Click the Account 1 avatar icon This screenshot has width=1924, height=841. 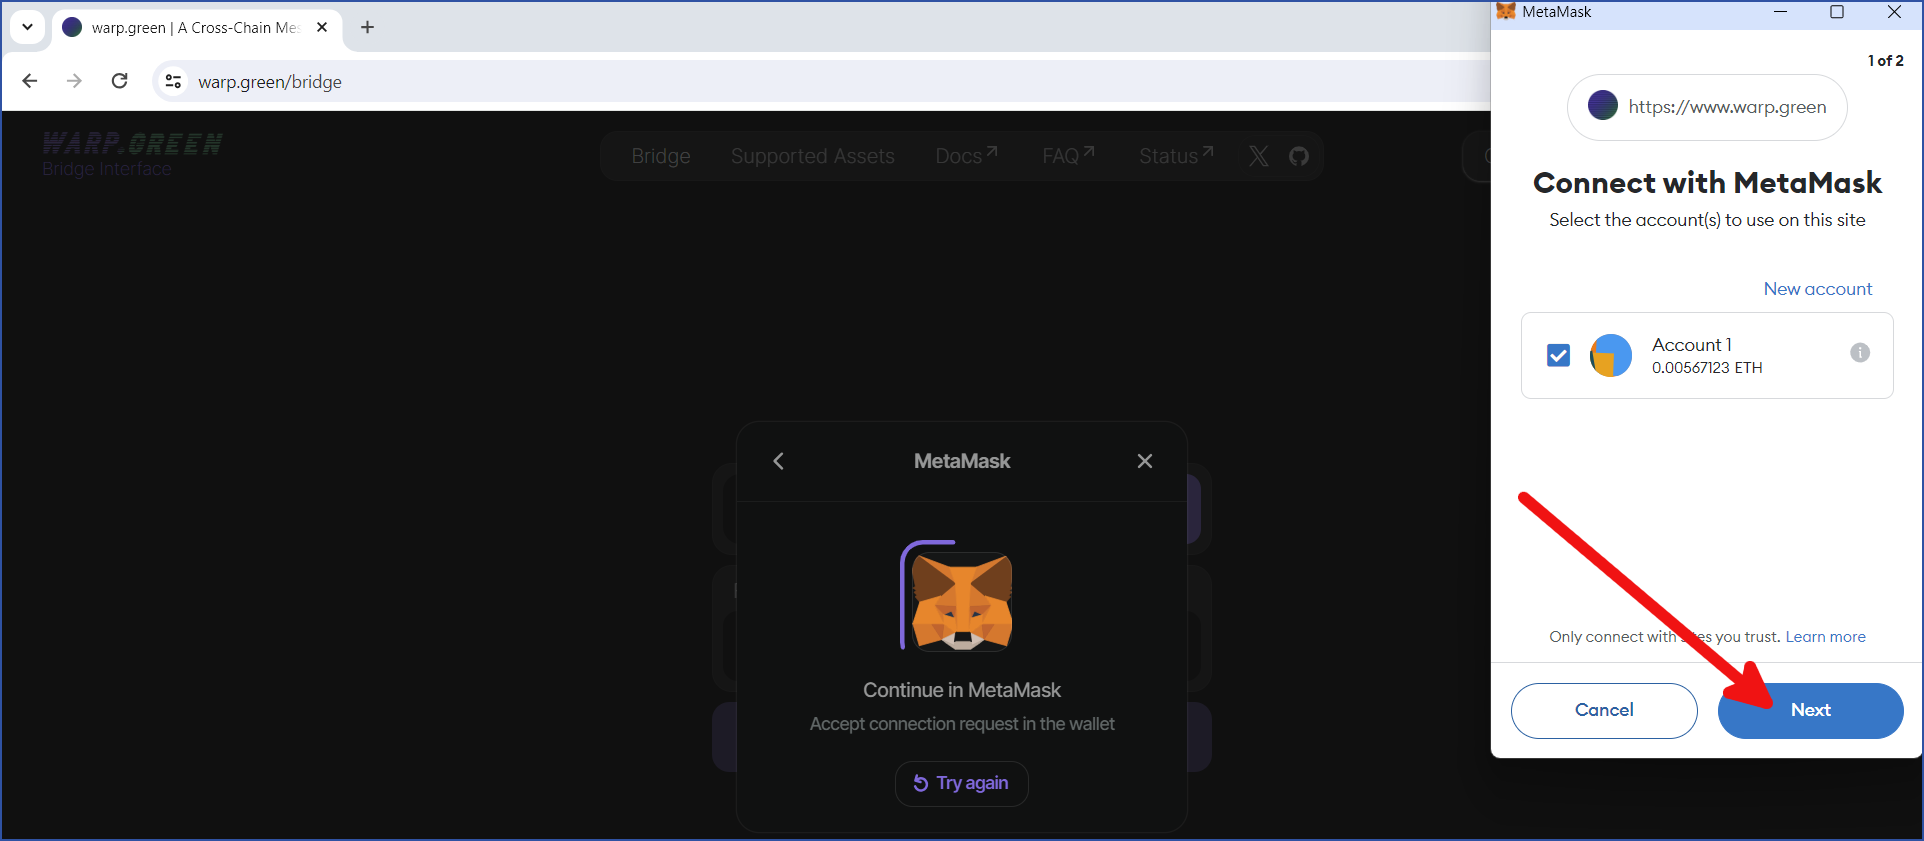click(x=1610, y=356)
